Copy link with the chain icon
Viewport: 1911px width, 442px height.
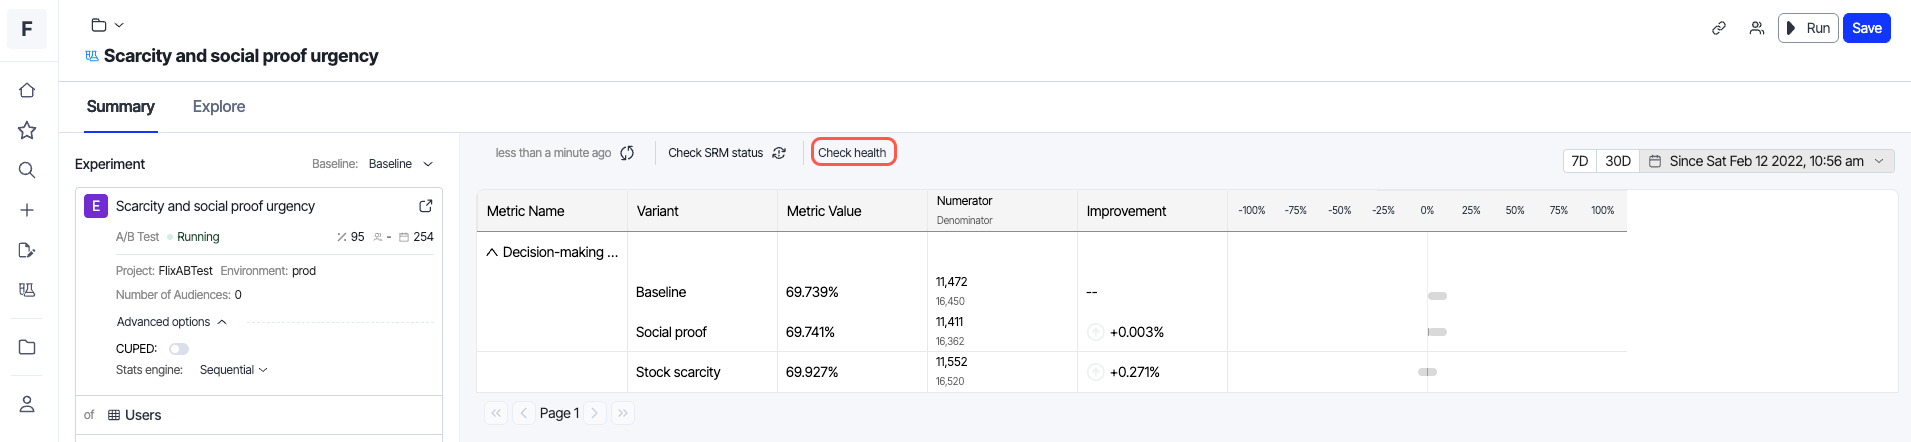tap(1719, 28)
